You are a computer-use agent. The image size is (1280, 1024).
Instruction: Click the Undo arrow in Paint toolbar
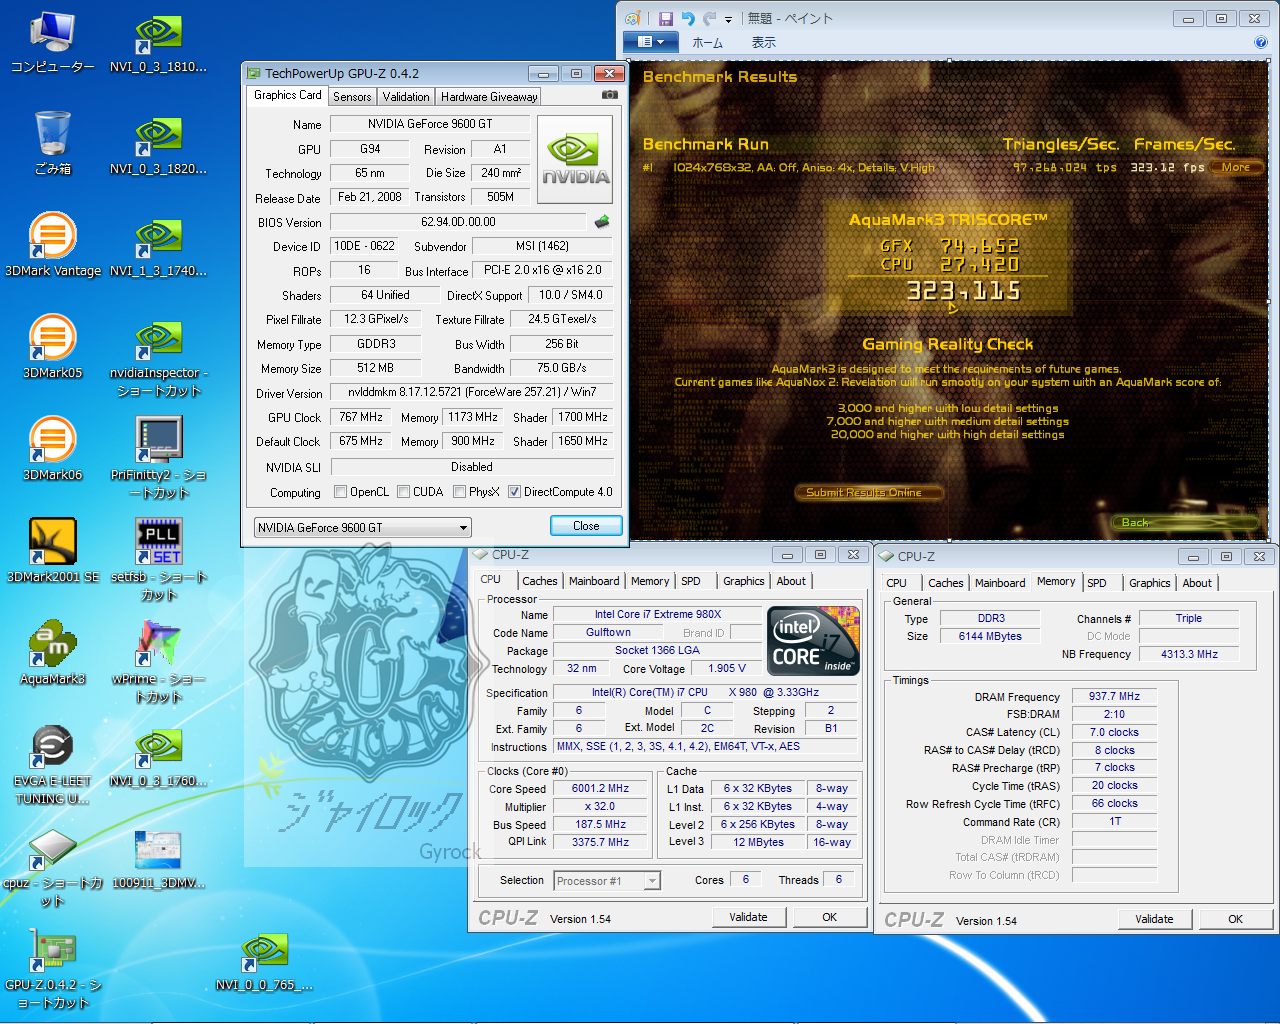pos(688,19)
